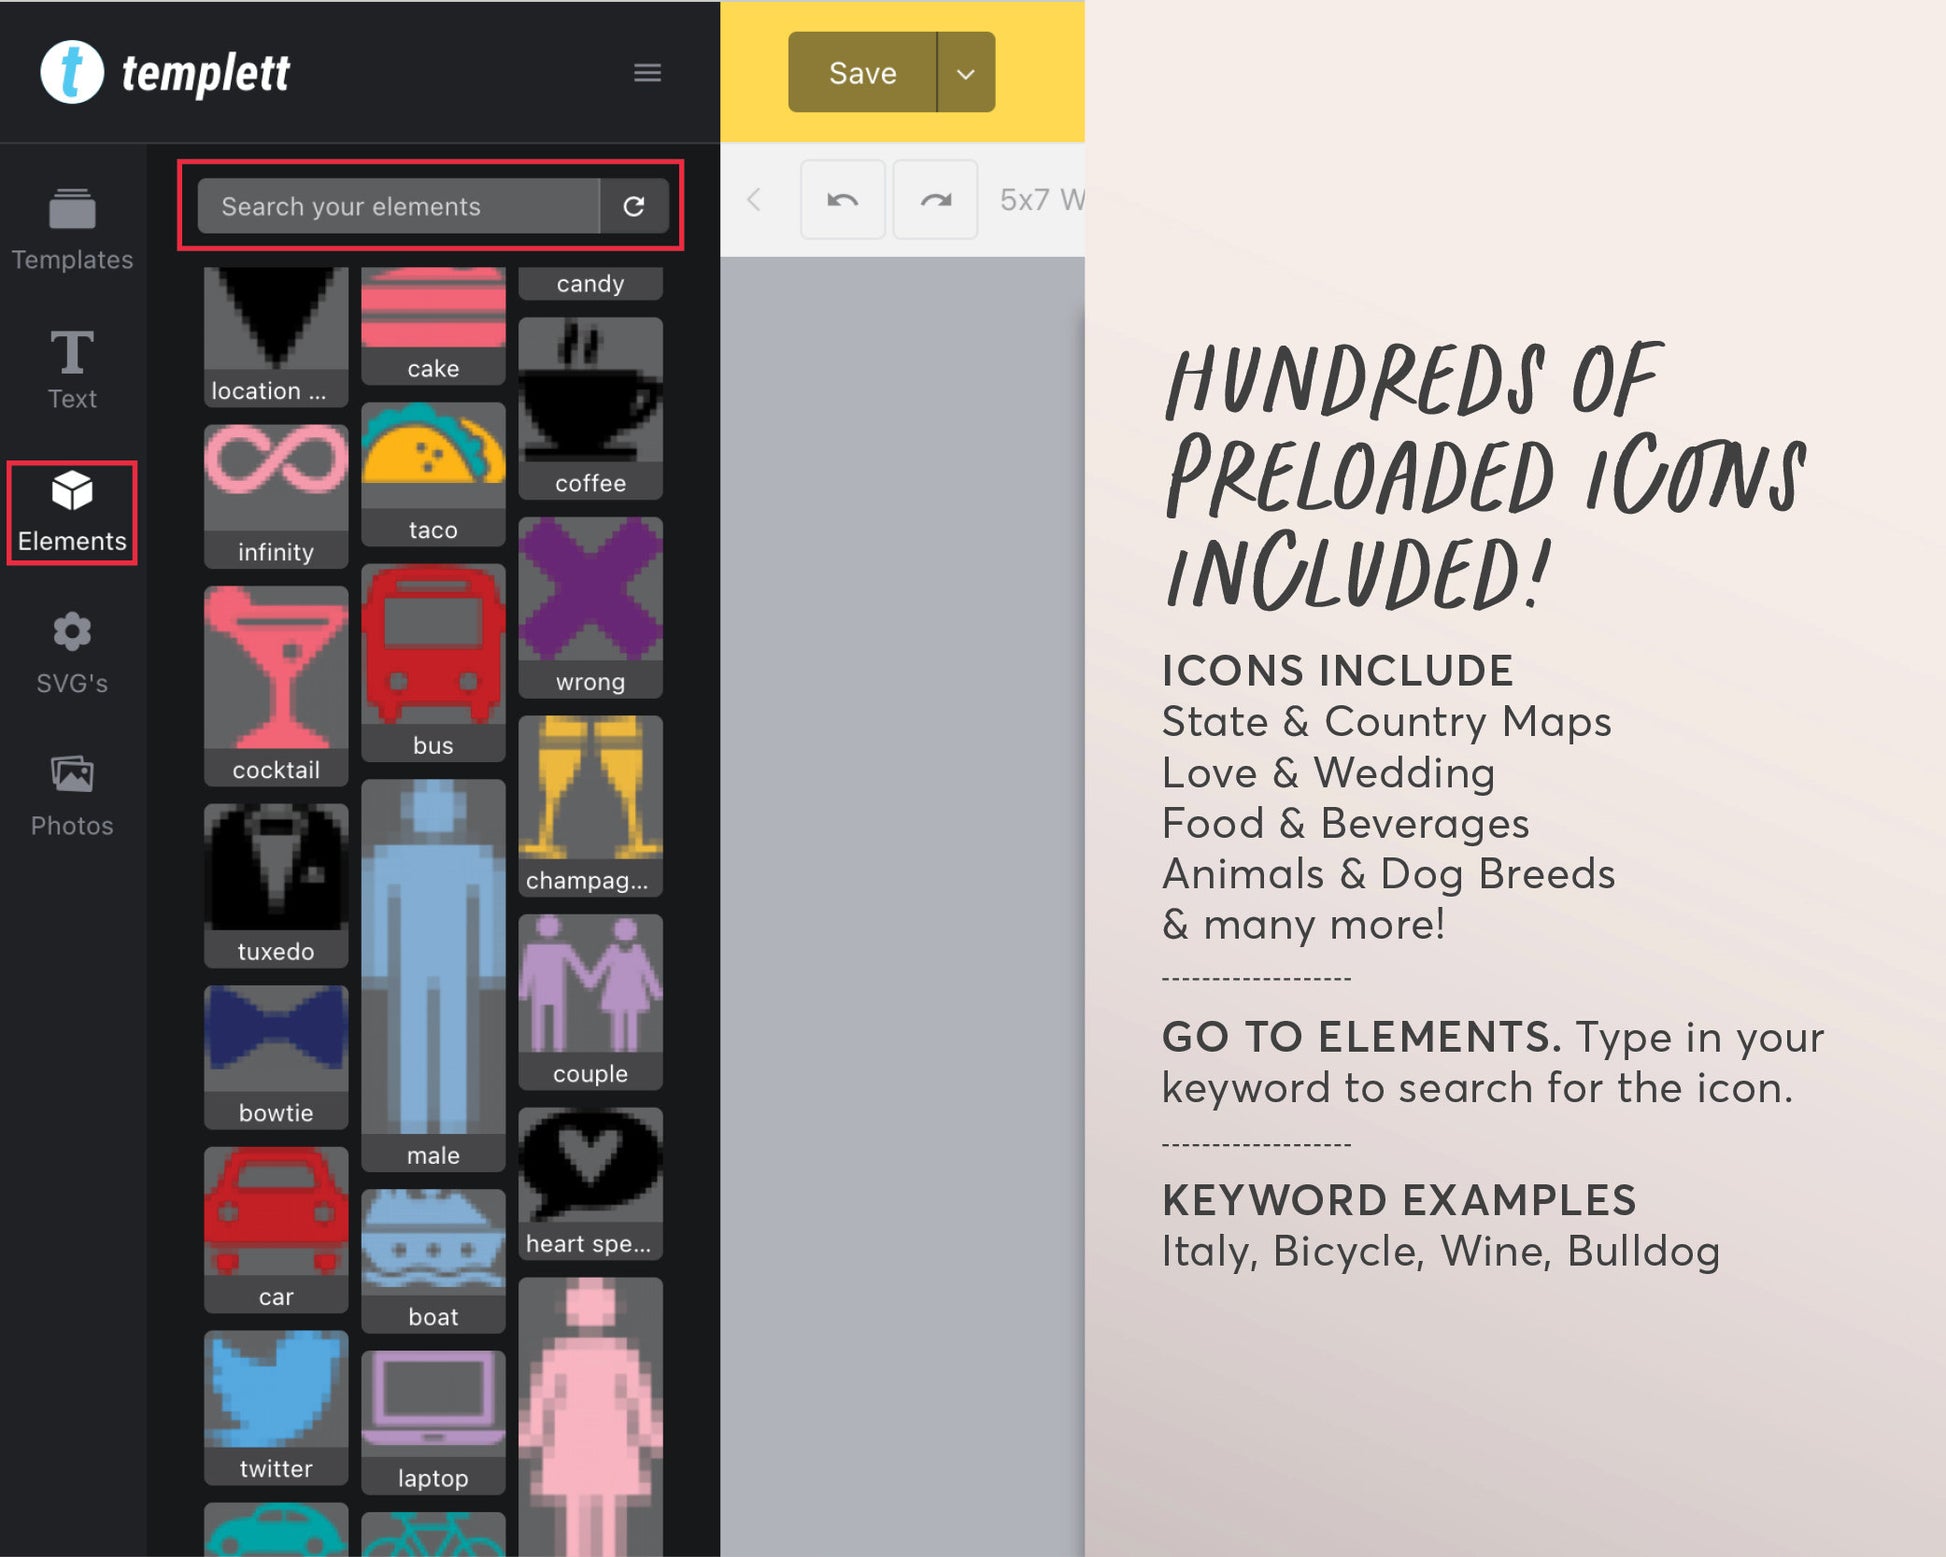This screenshot has width=1946, height=1557.
Task: Click the redo arrow button
Action: coord(935,200)
